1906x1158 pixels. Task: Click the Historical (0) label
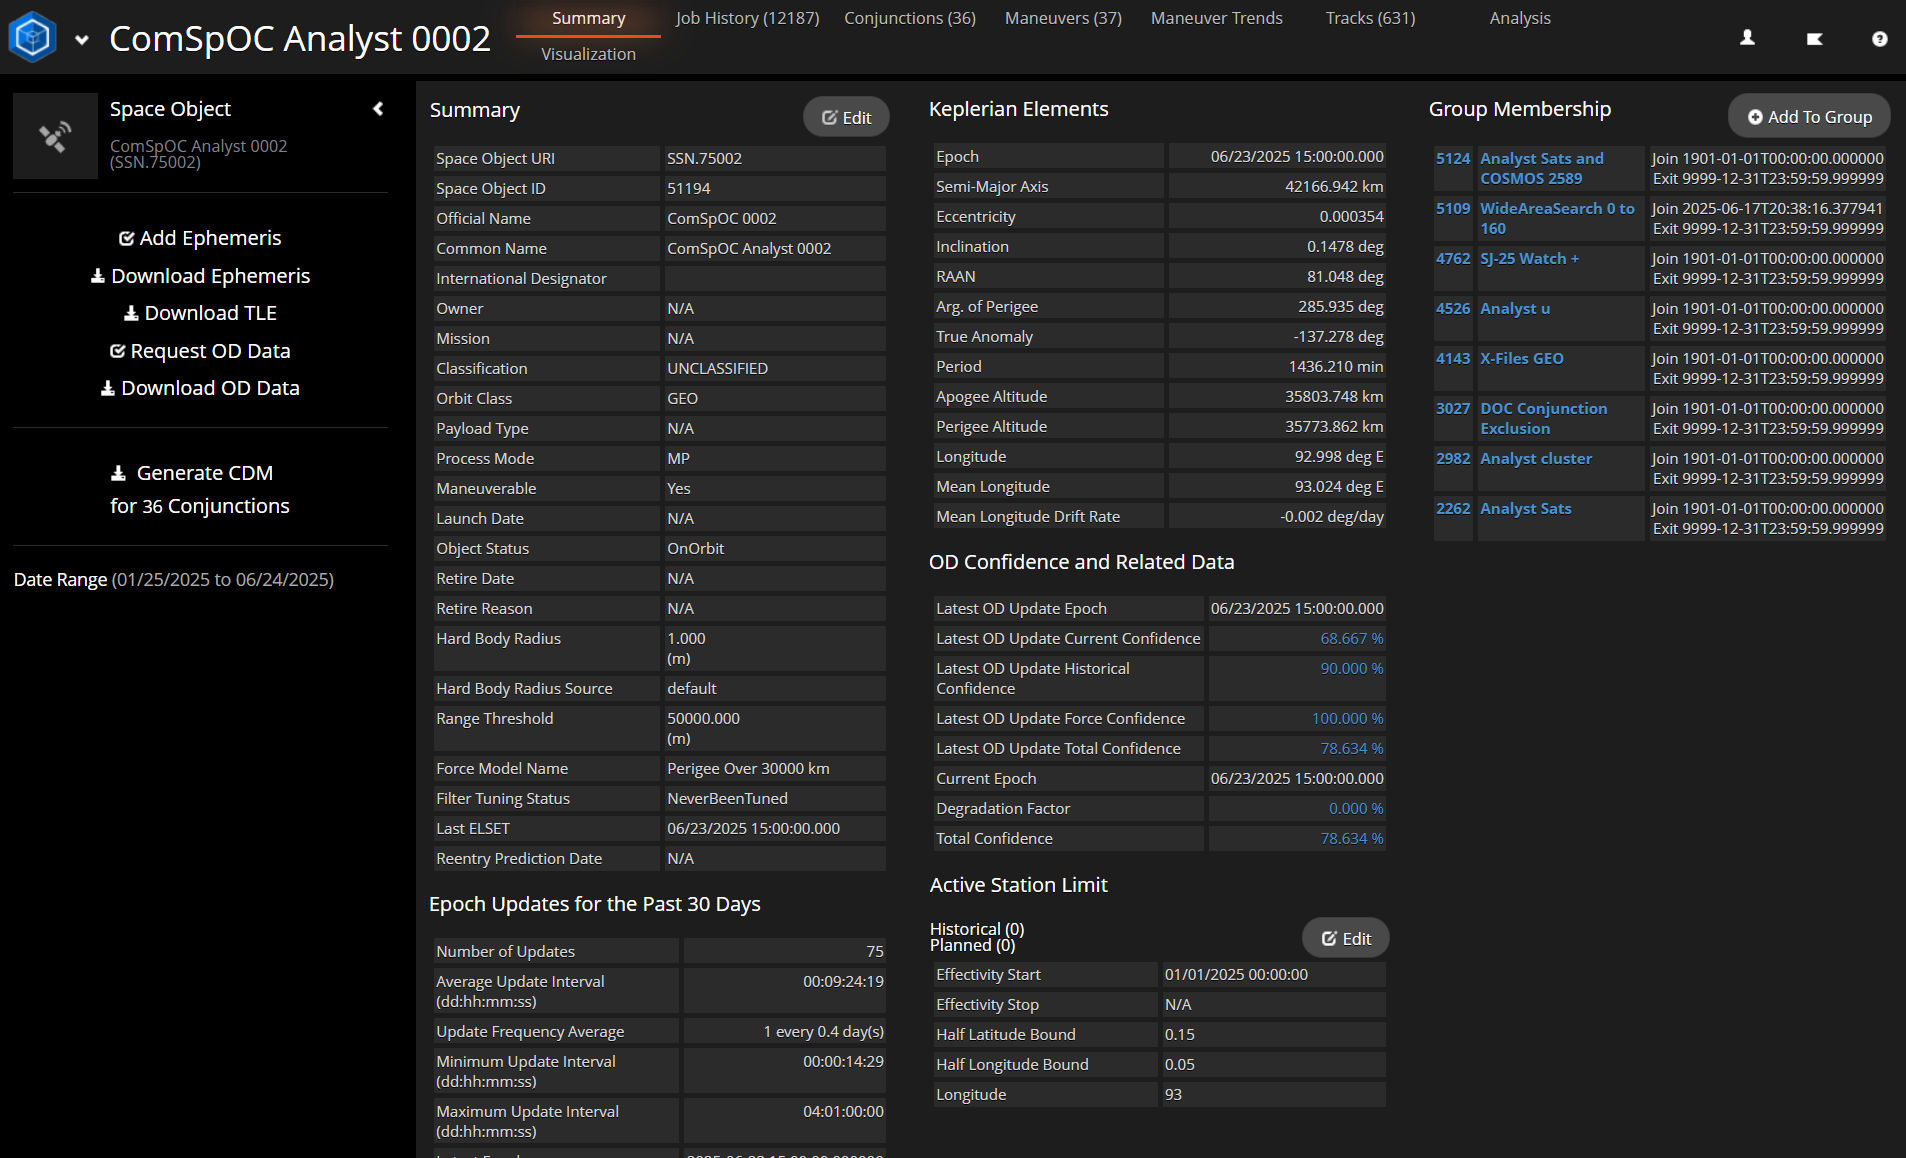[977, 929]
